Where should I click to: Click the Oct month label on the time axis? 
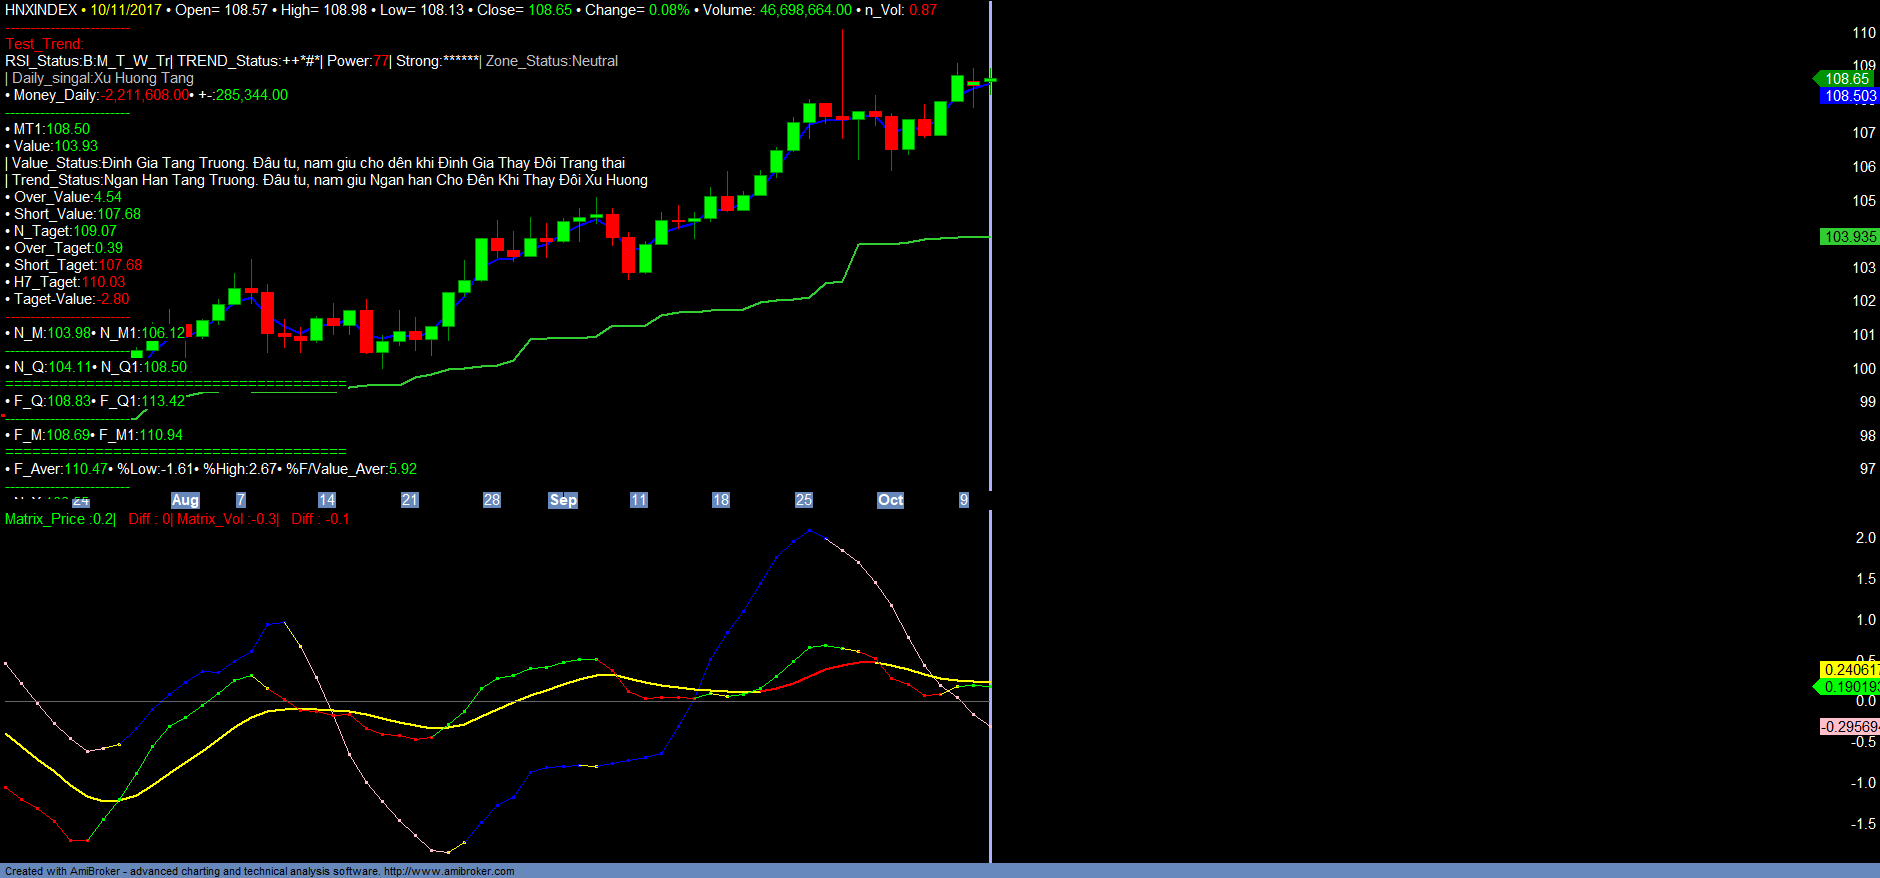tap(890, 500)
